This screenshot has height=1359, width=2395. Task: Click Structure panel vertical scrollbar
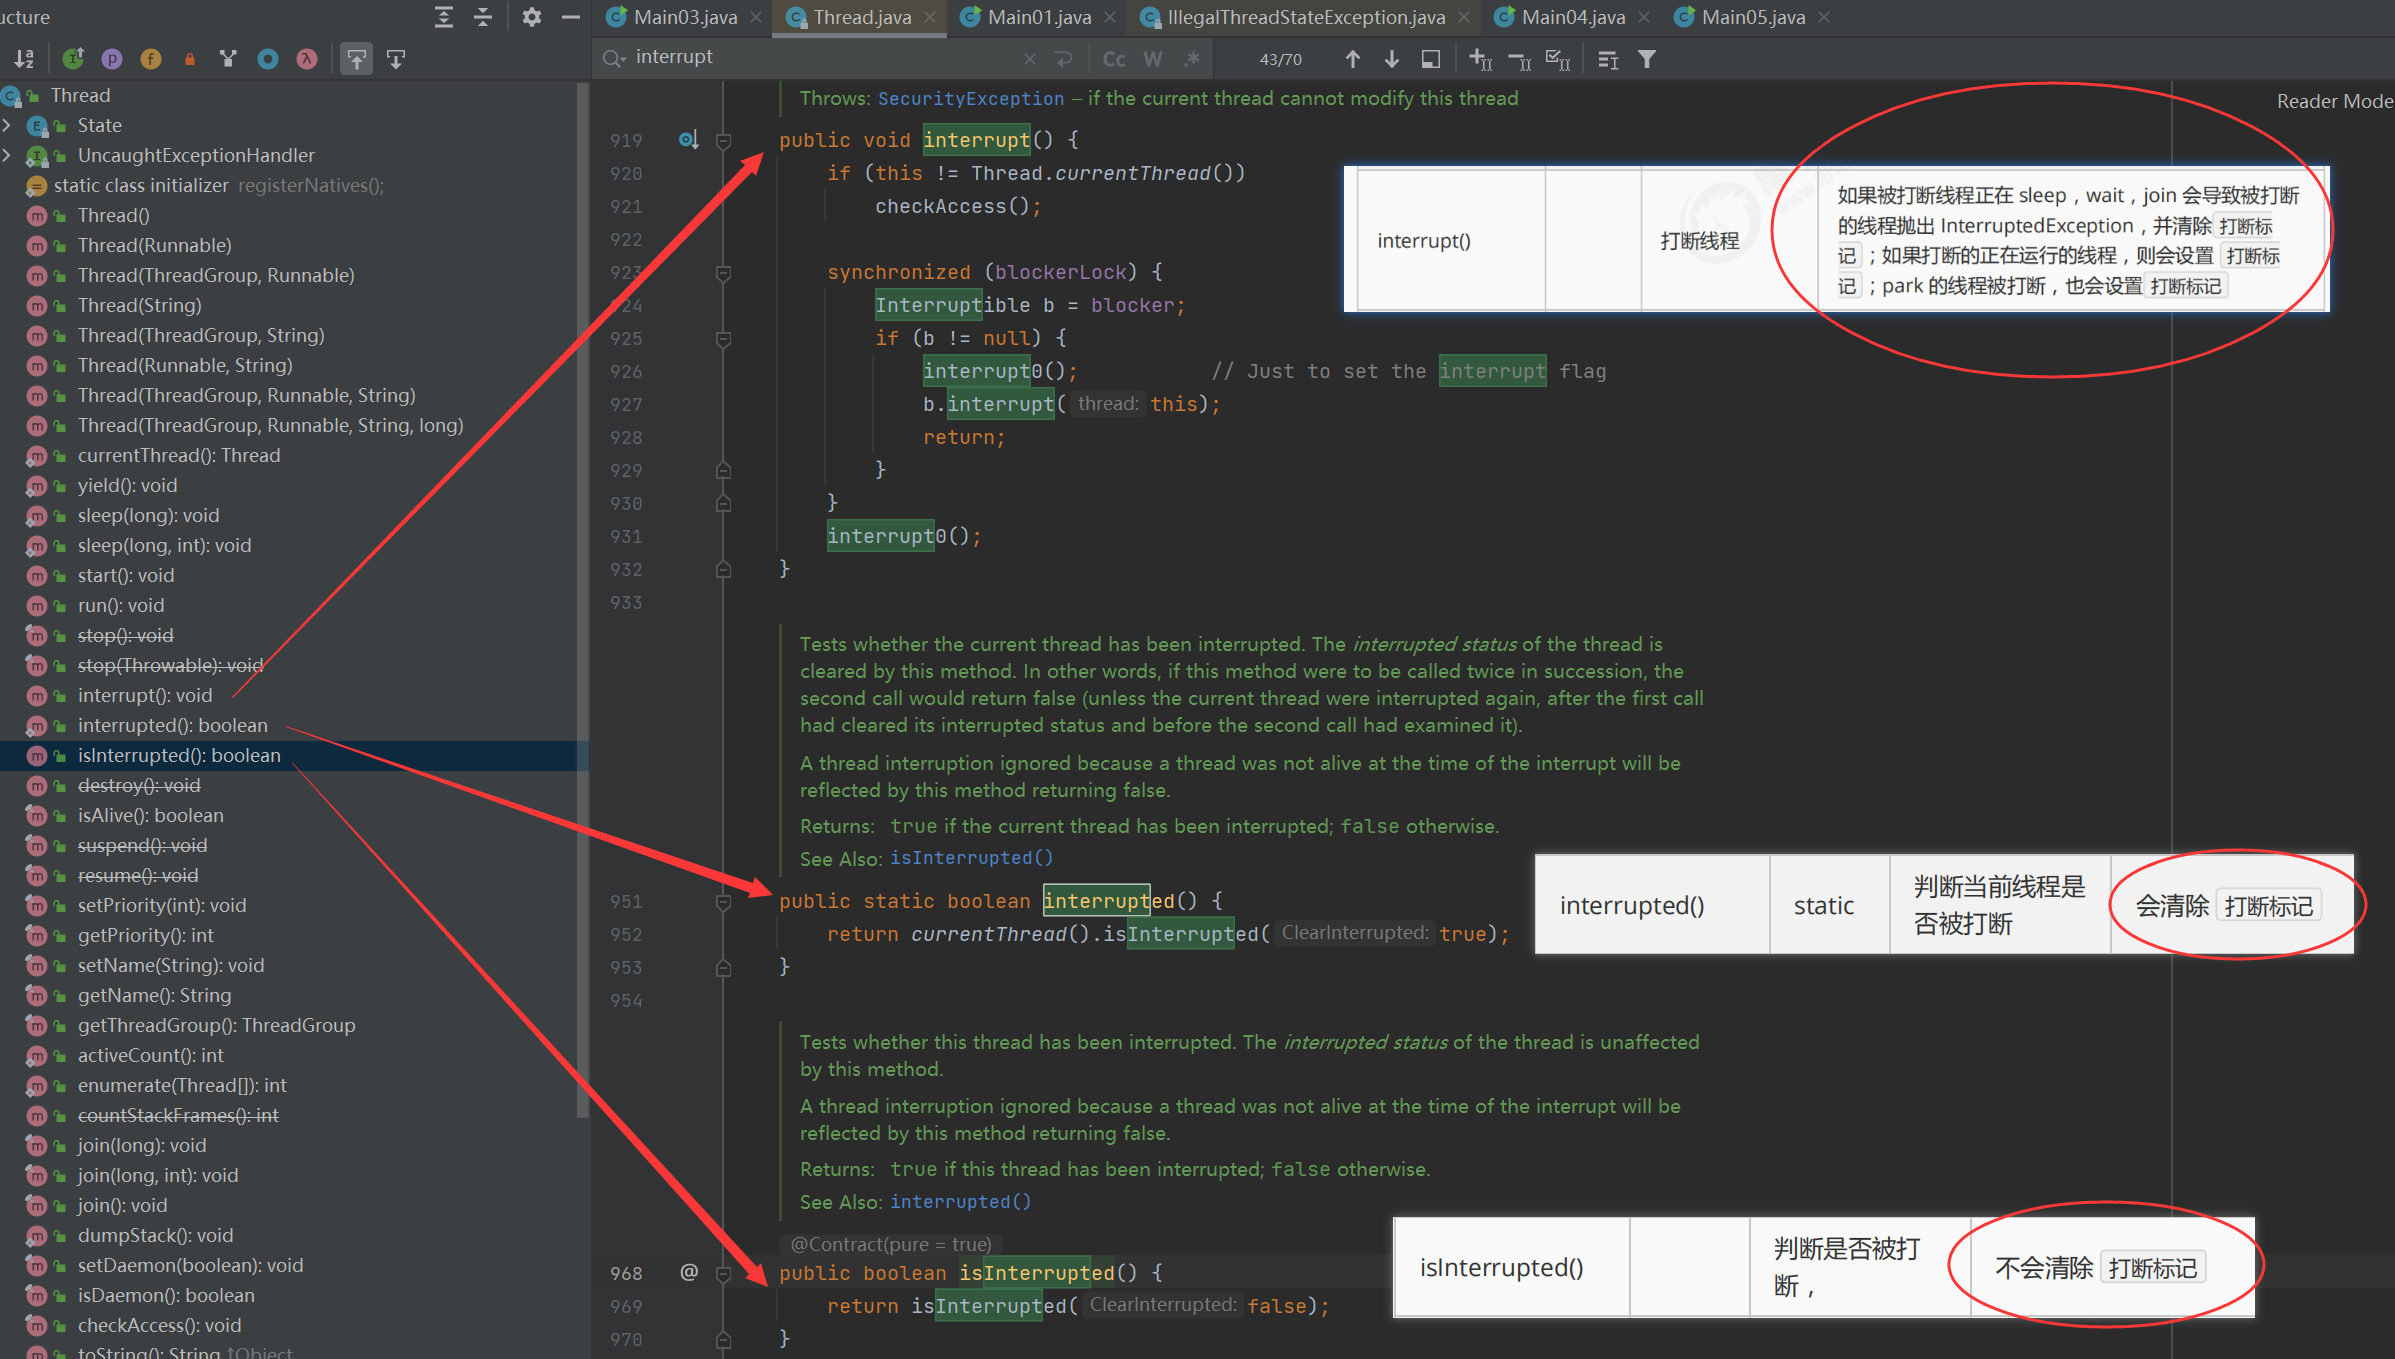pyautogui.click(x=583, y=600)
